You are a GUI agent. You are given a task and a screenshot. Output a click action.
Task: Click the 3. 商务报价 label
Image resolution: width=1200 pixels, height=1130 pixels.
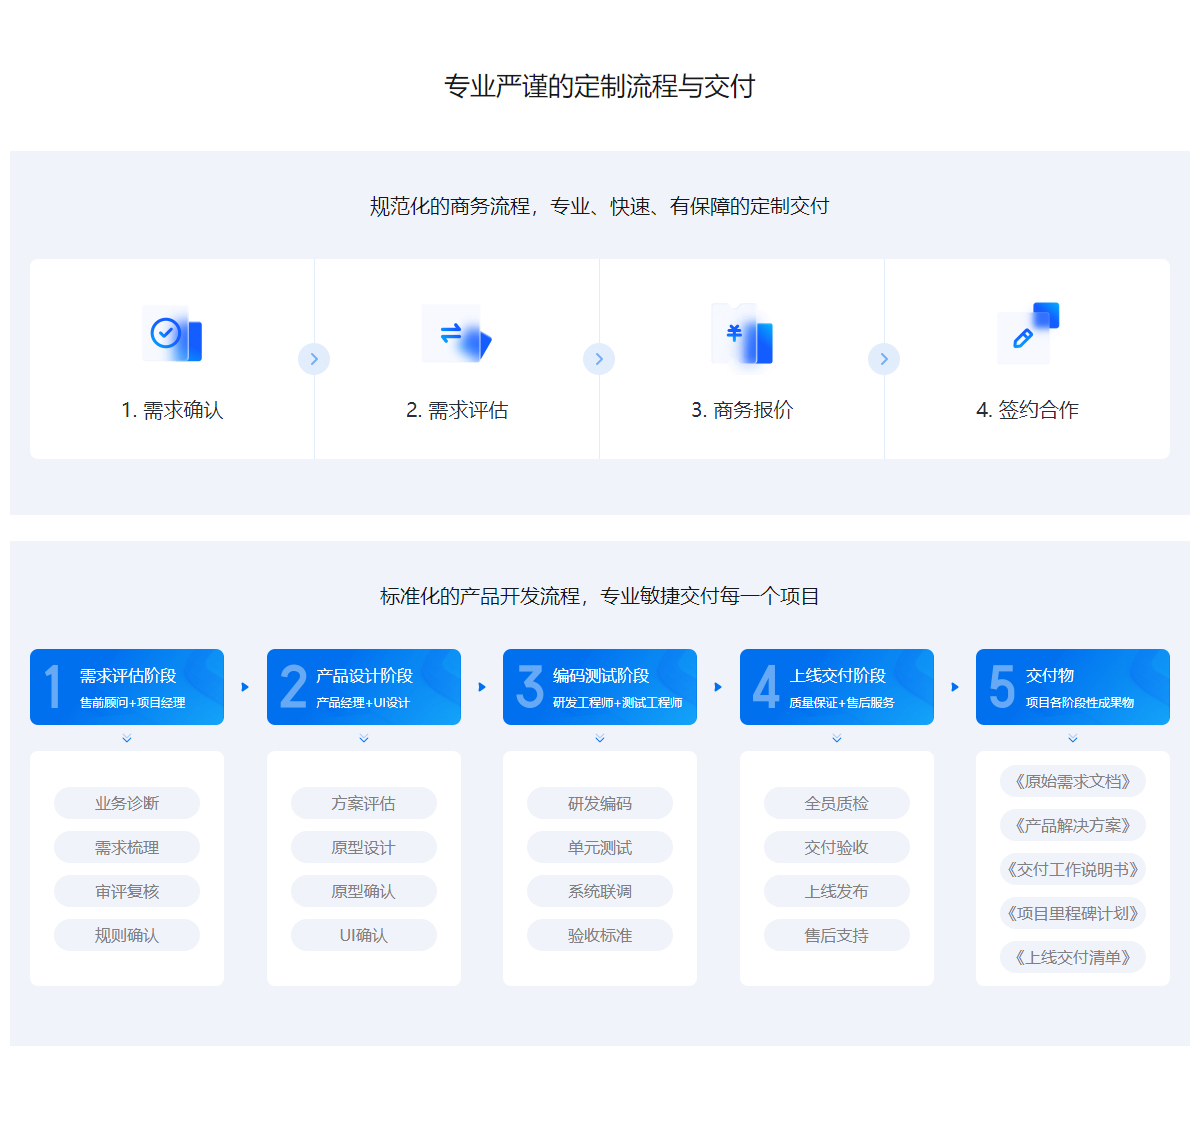point(742,410)
